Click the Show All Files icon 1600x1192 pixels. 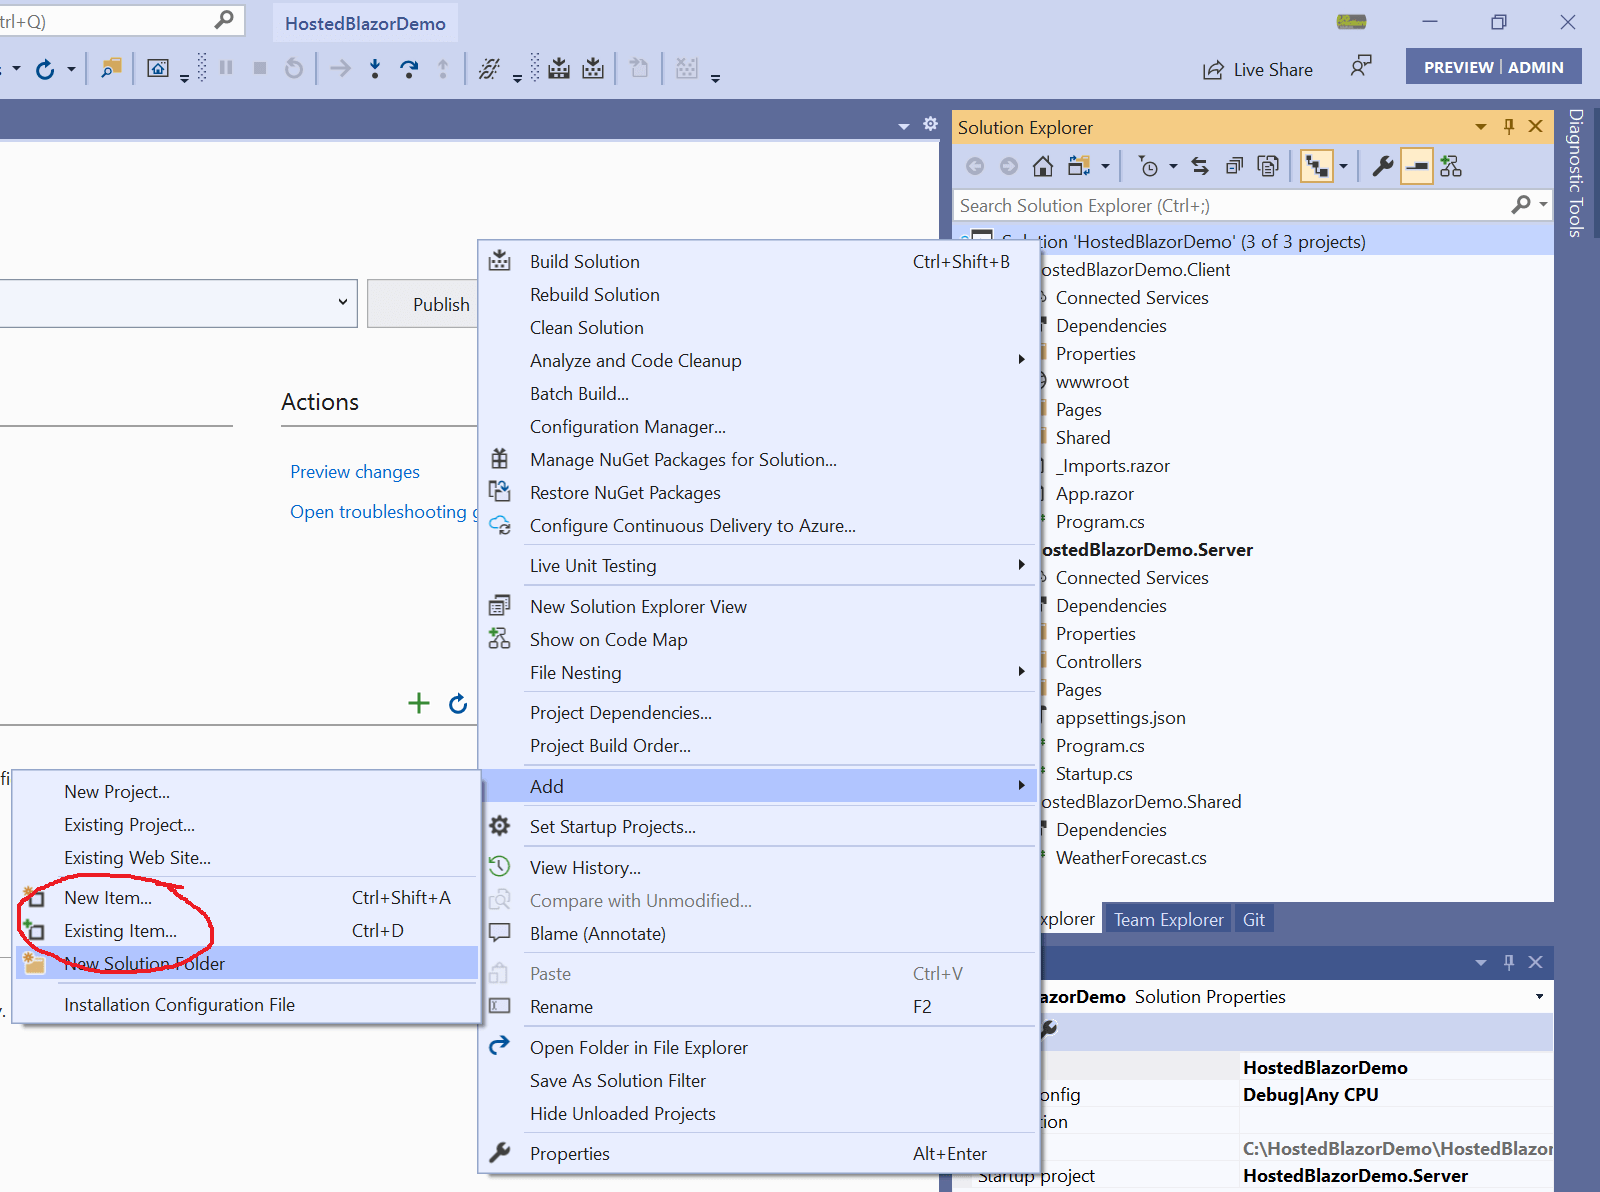[x=1268, y=166]
